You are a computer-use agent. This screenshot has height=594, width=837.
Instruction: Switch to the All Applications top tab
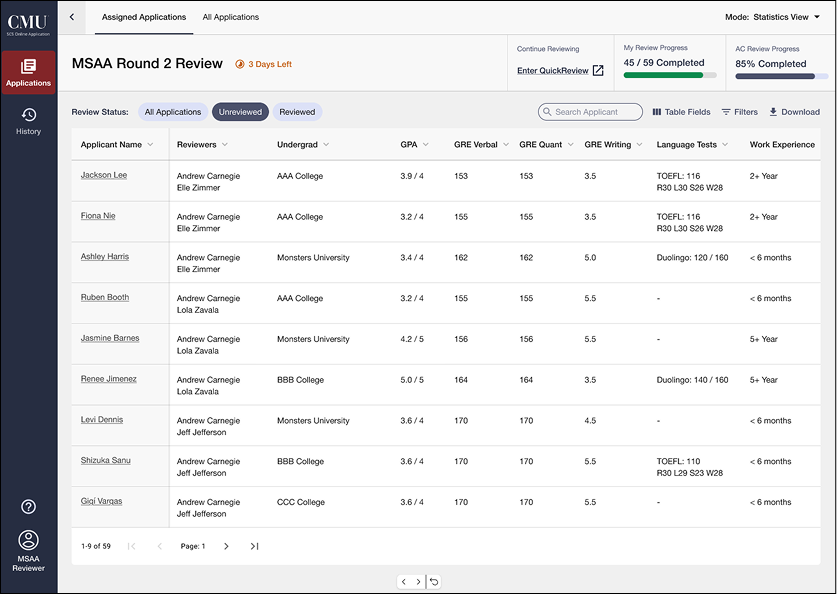click(231, 17)
